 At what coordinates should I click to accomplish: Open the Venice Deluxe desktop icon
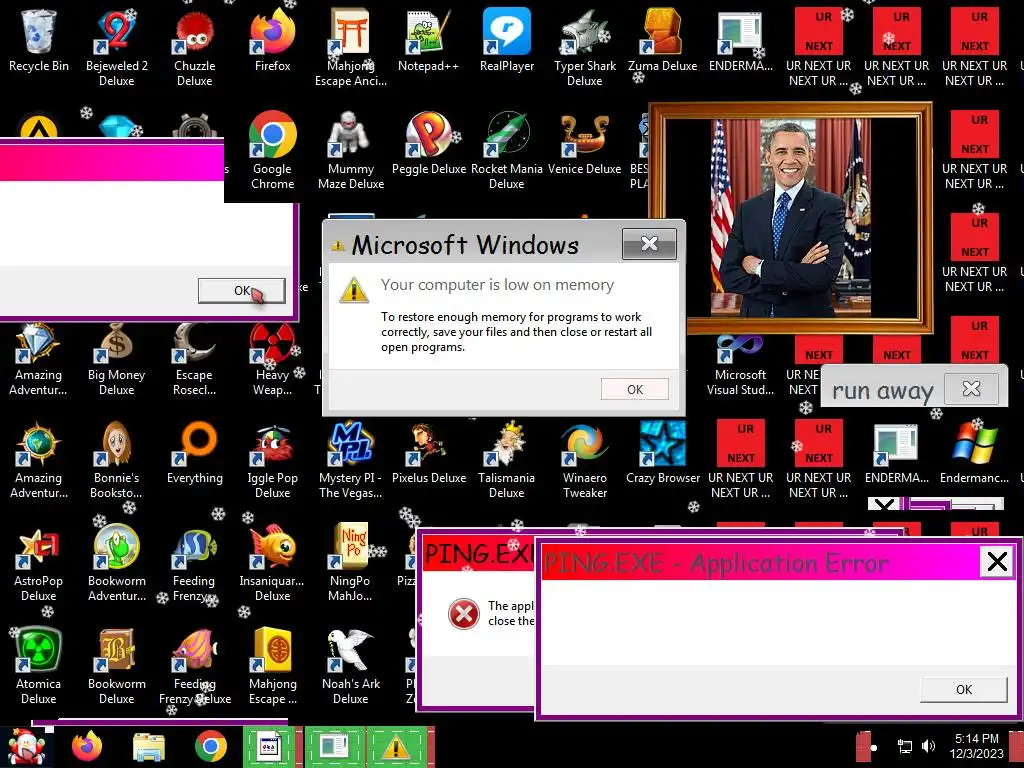[584, 144]
